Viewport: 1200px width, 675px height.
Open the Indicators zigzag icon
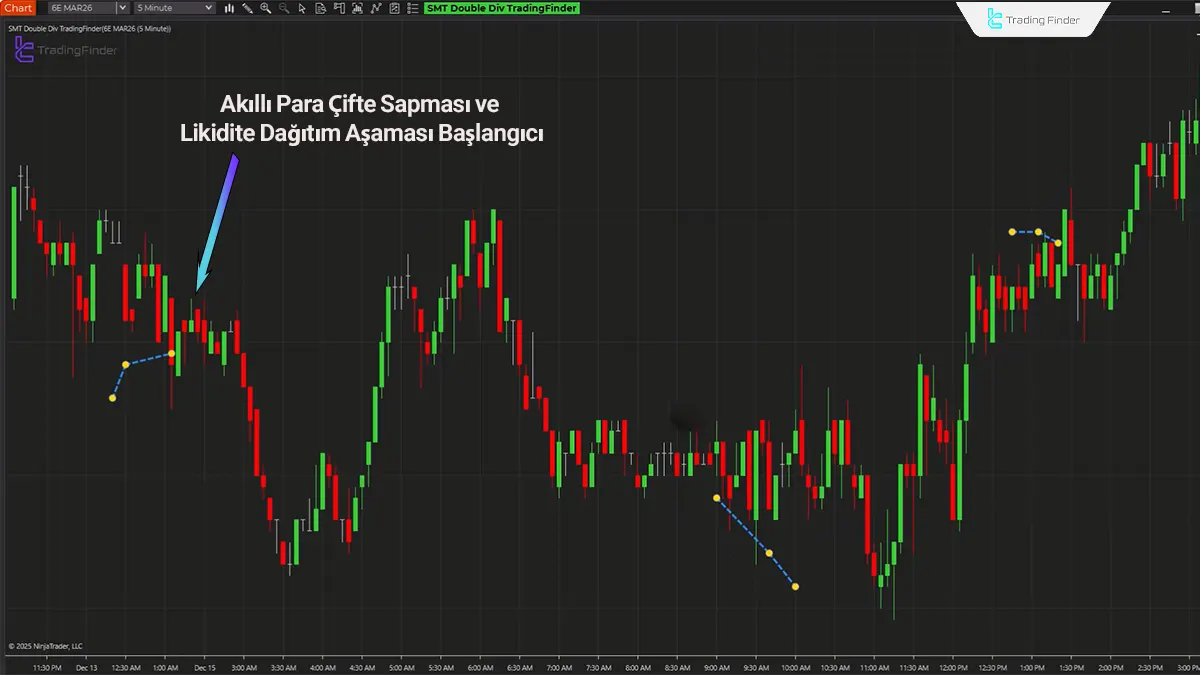375,7
